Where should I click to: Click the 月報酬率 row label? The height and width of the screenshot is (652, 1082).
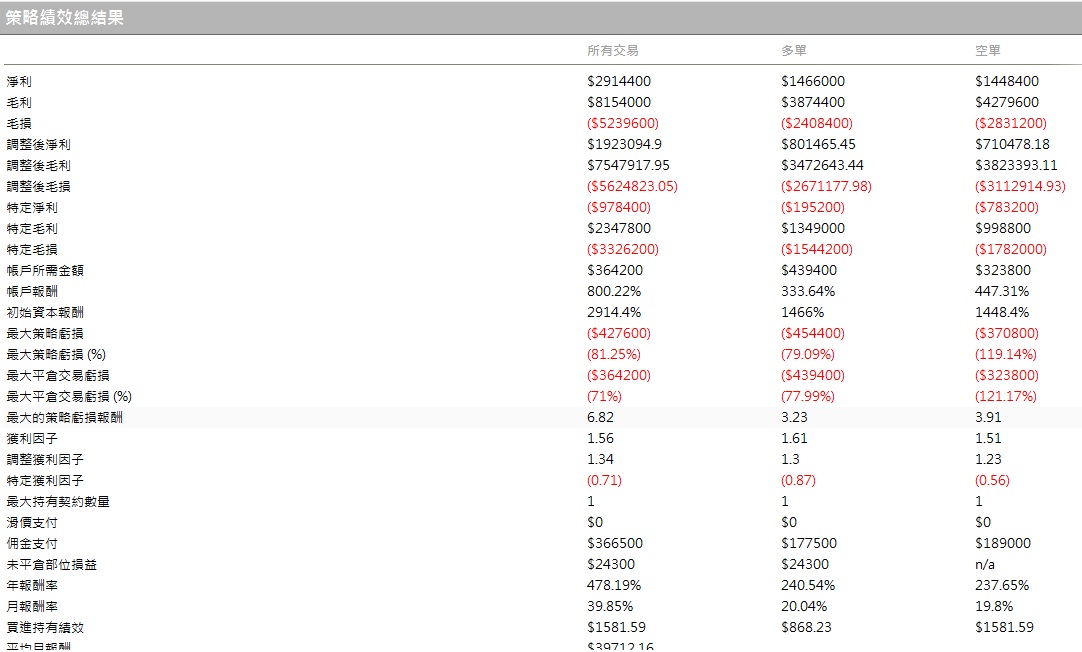click(32, 606)
